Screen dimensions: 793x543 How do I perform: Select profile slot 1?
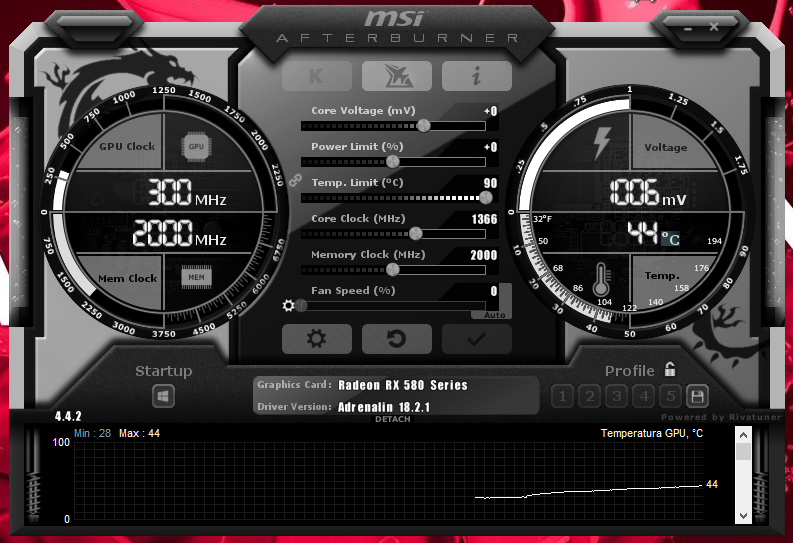(x=562, y=396)
